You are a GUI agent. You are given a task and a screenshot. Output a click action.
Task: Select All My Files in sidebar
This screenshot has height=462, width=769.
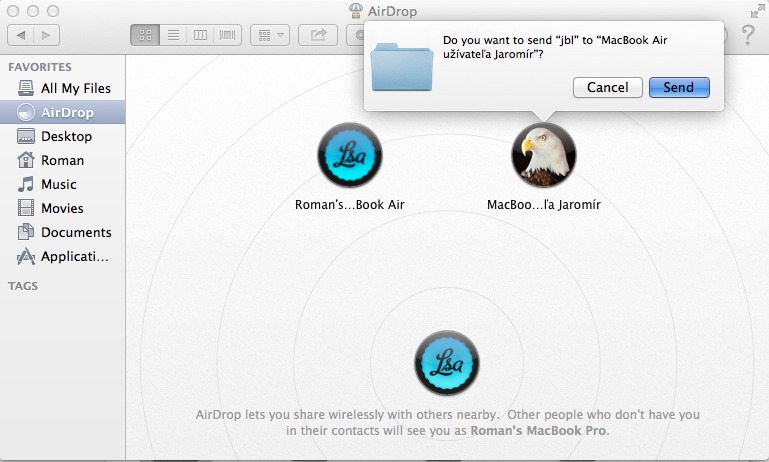click(x=63, y=88)
